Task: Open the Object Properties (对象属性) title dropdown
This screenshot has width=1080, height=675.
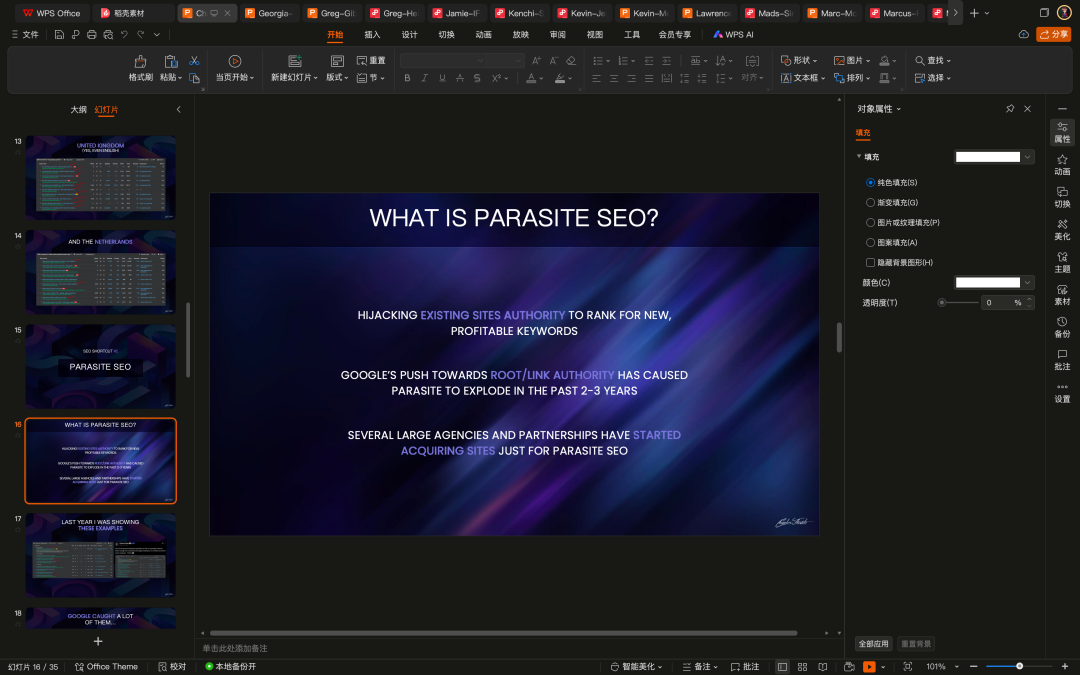Action: pos(898,109)
